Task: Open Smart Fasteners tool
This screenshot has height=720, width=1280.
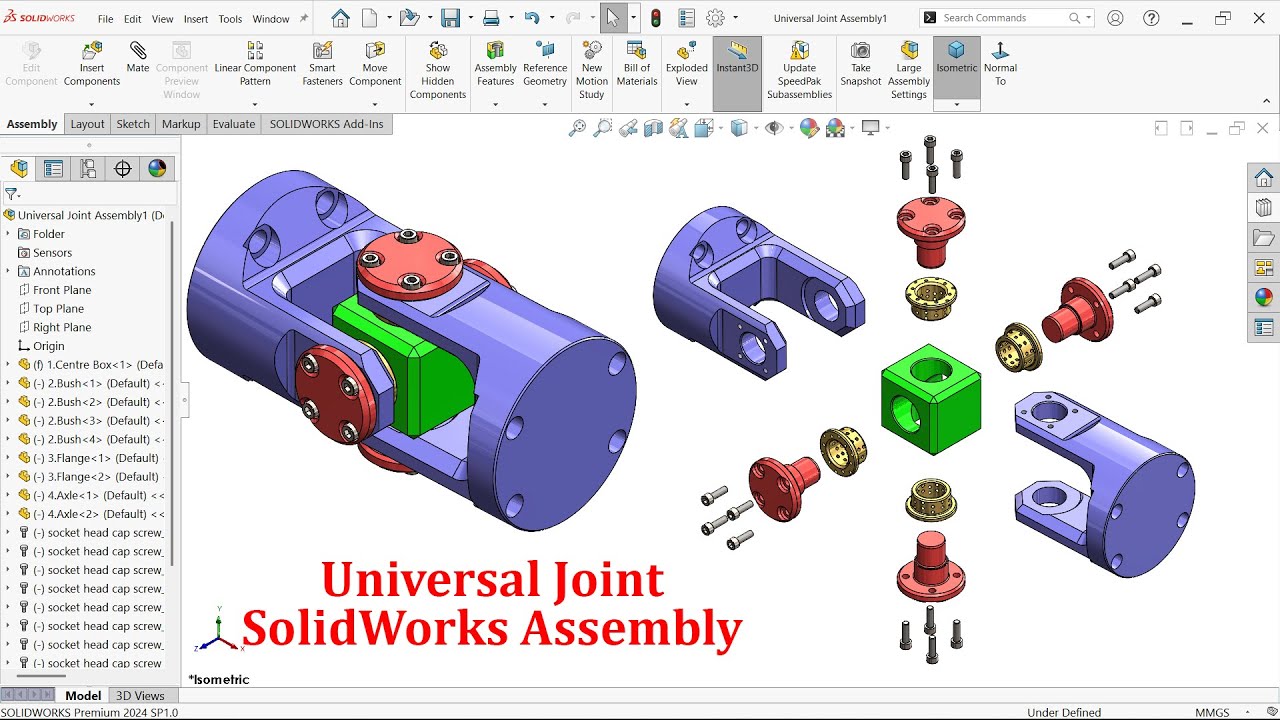Action: click(322, 65)
